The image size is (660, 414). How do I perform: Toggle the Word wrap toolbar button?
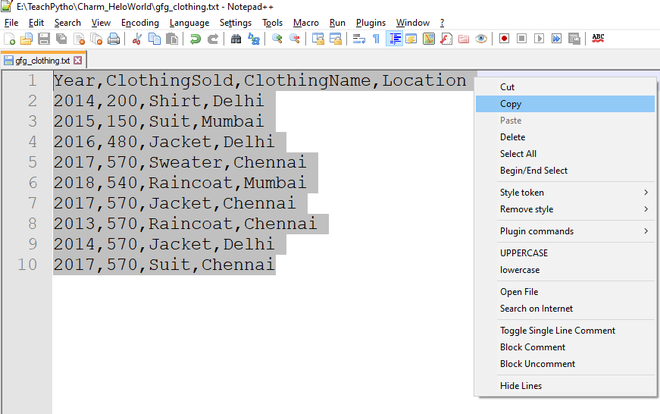(x=359, y=39)
